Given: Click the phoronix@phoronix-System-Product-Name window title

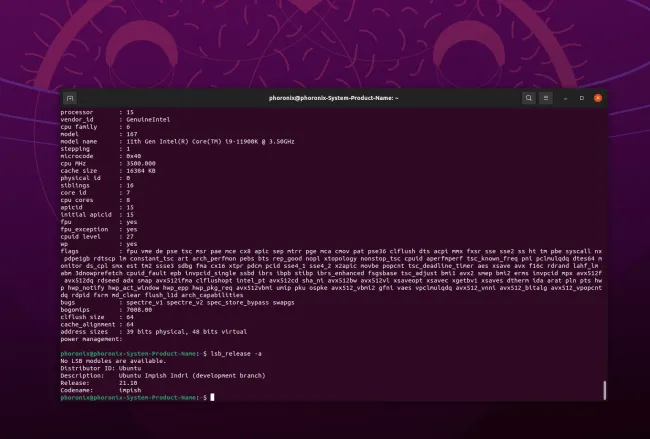Looking at the screenshot, I should coord(334,98).
